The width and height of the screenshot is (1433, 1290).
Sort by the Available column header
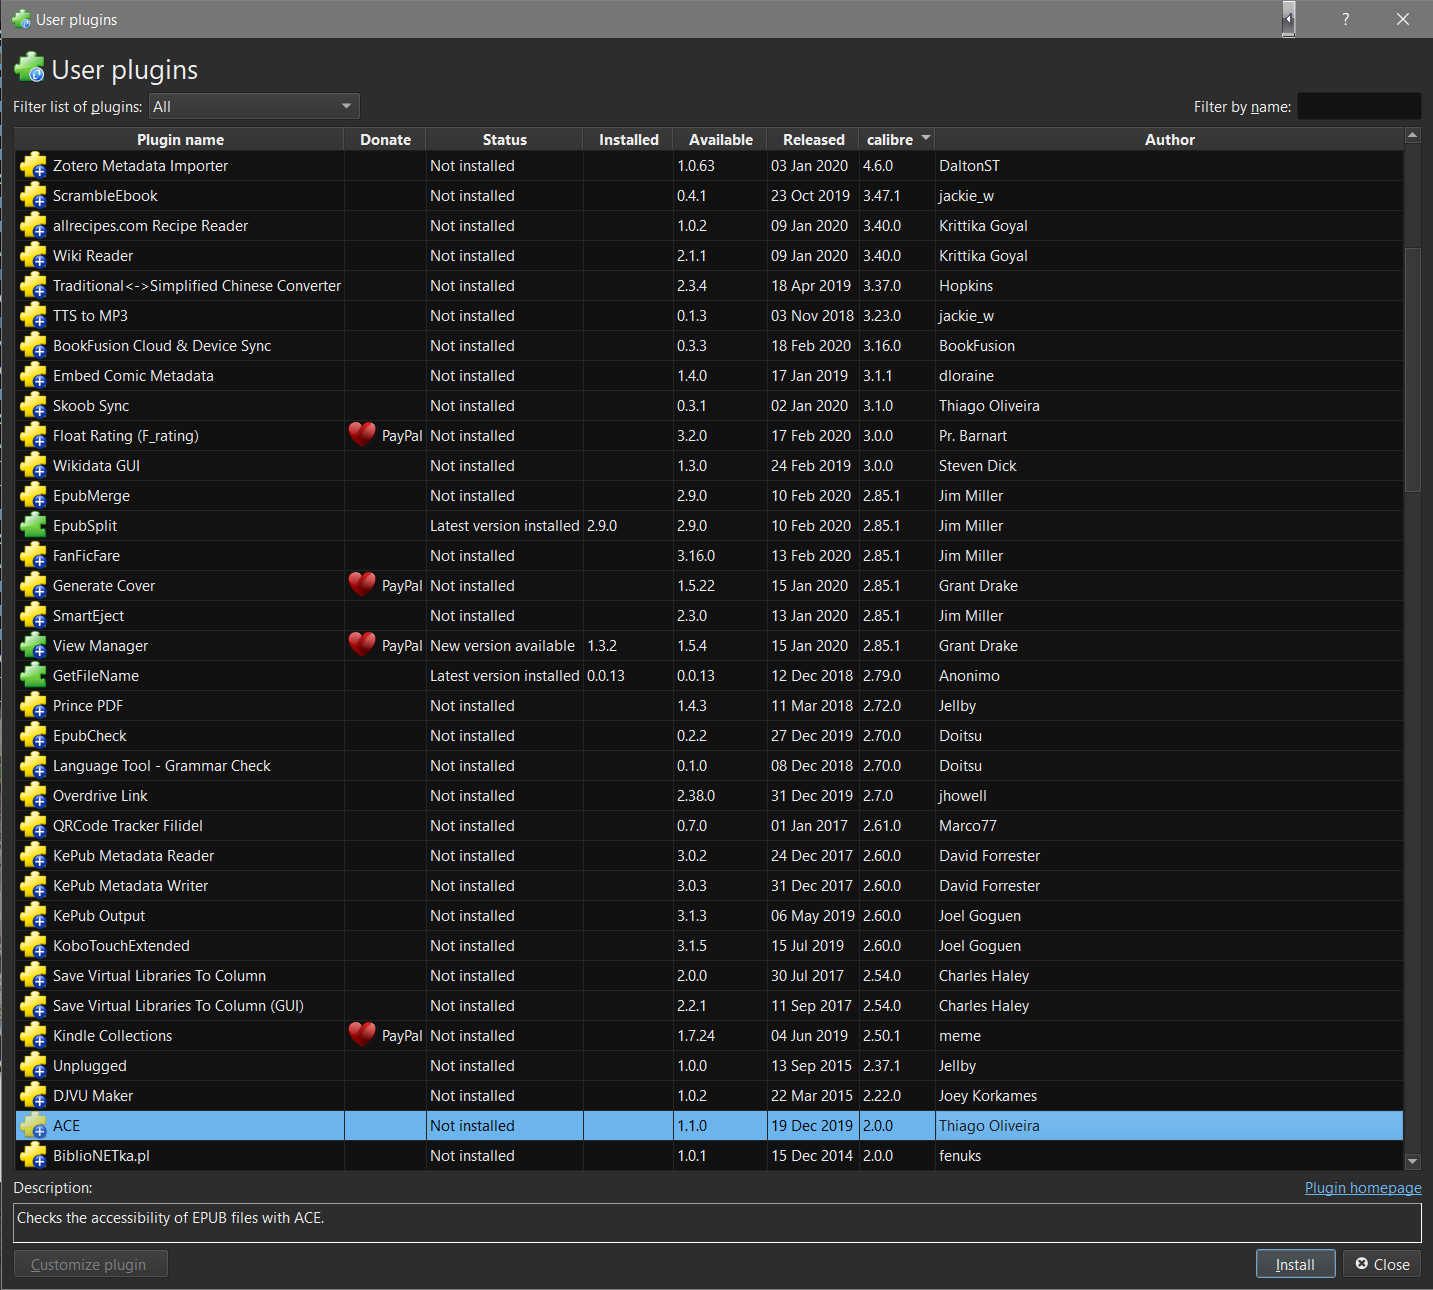coord(720,140)
